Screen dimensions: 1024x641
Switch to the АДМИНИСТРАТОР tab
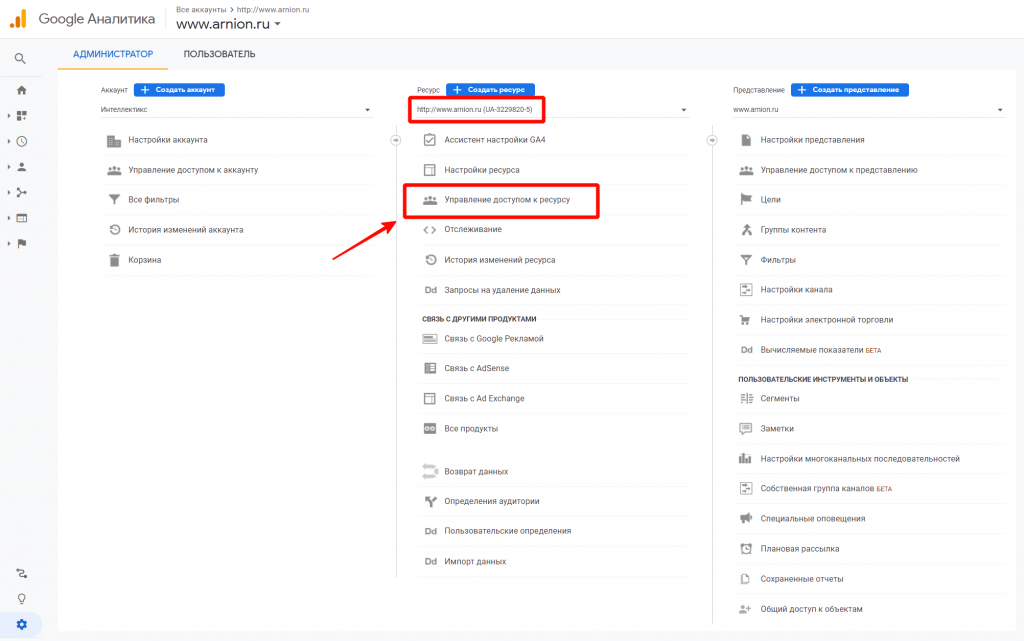pos(113,54)
